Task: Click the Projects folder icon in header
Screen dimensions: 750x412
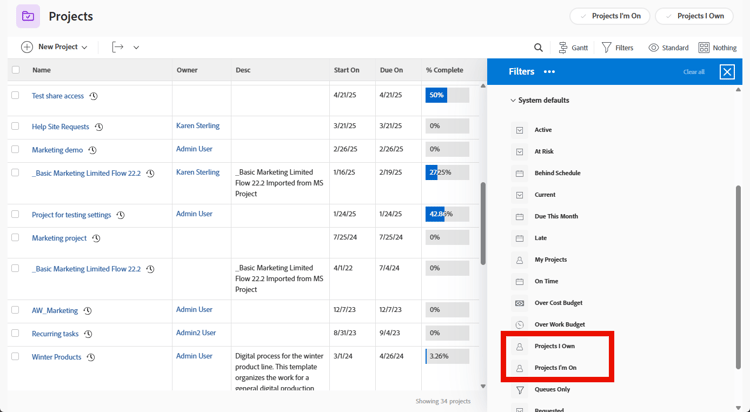Action: [x=28, y=16]
